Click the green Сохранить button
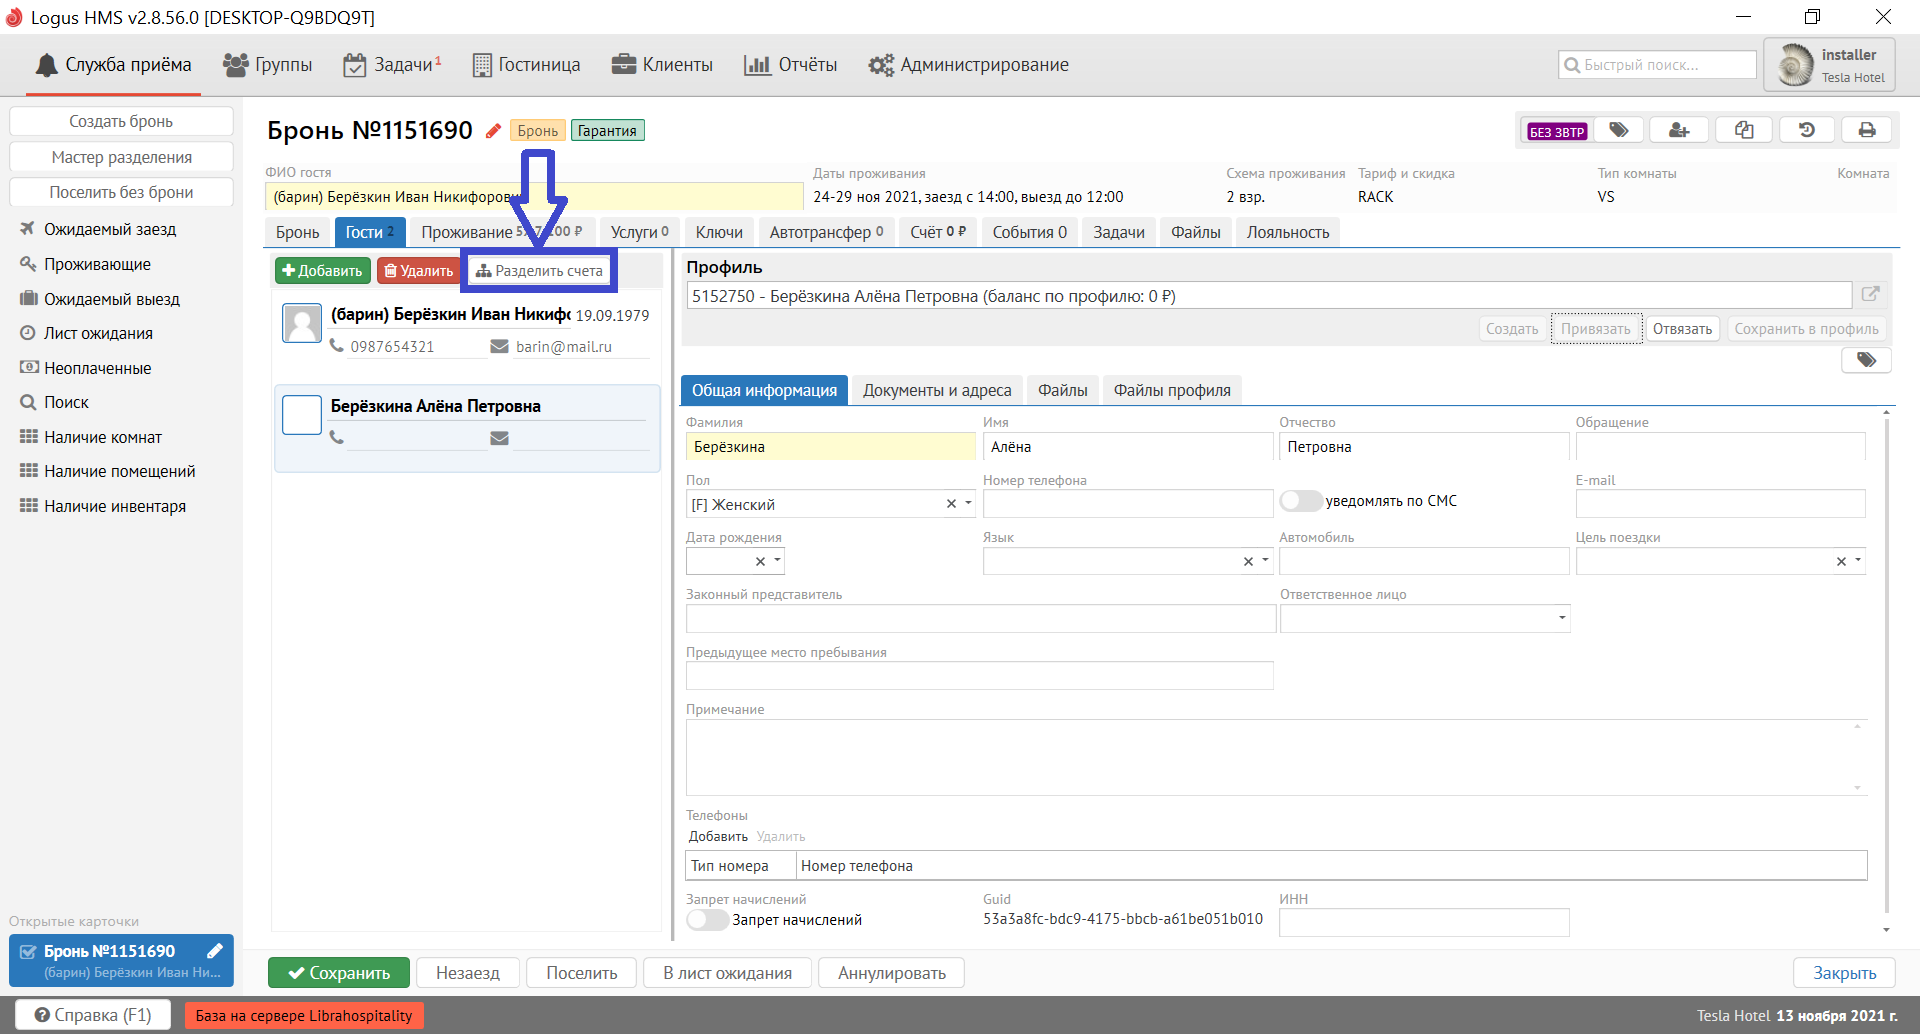The width and height of the screenshot is (1920, 1034). (338, 973)
